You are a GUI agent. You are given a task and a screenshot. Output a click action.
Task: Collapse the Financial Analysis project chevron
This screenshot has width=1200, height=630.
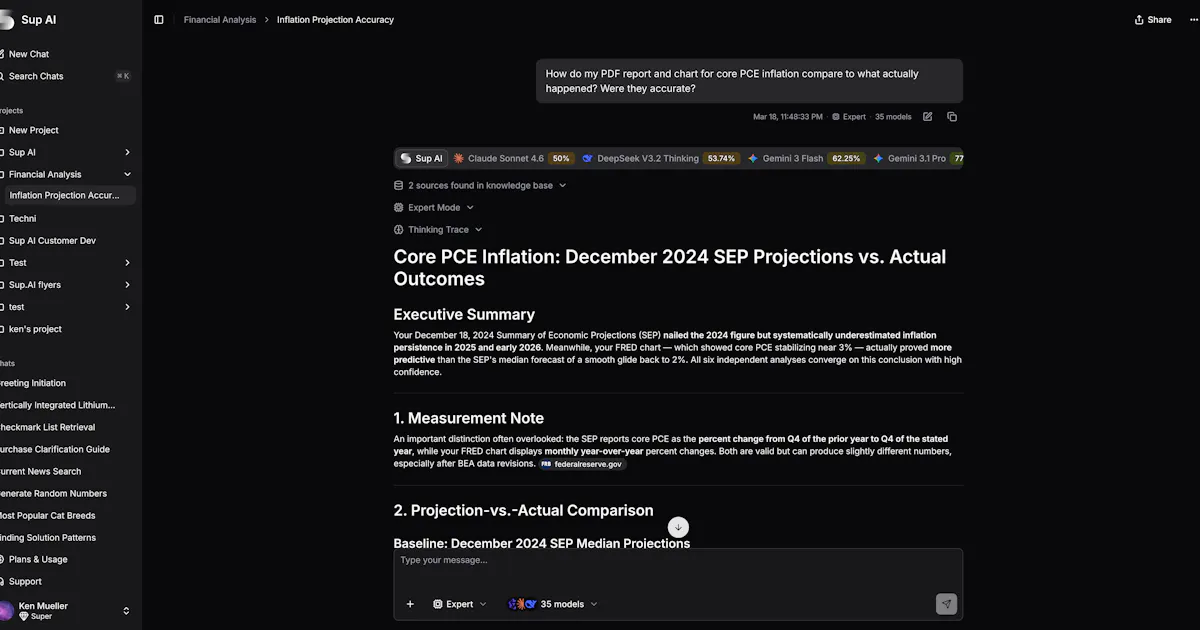click(x=127, y=174)
